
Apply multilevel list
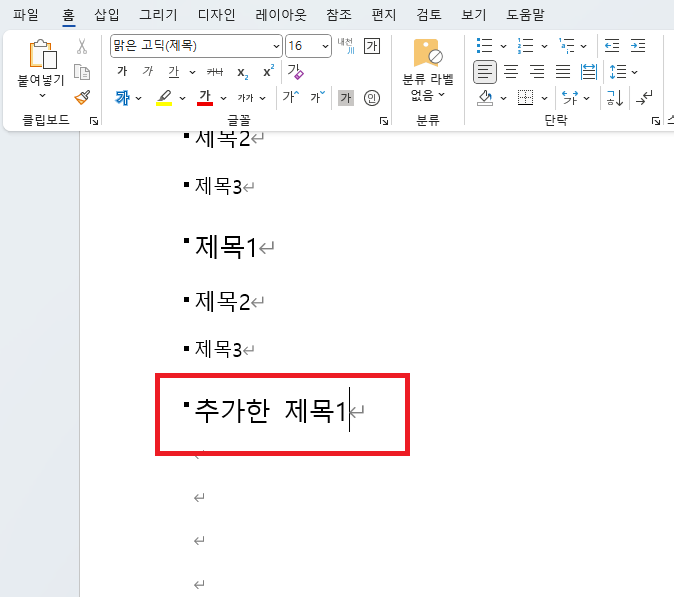pyautogui.click(x=567, y=46)
